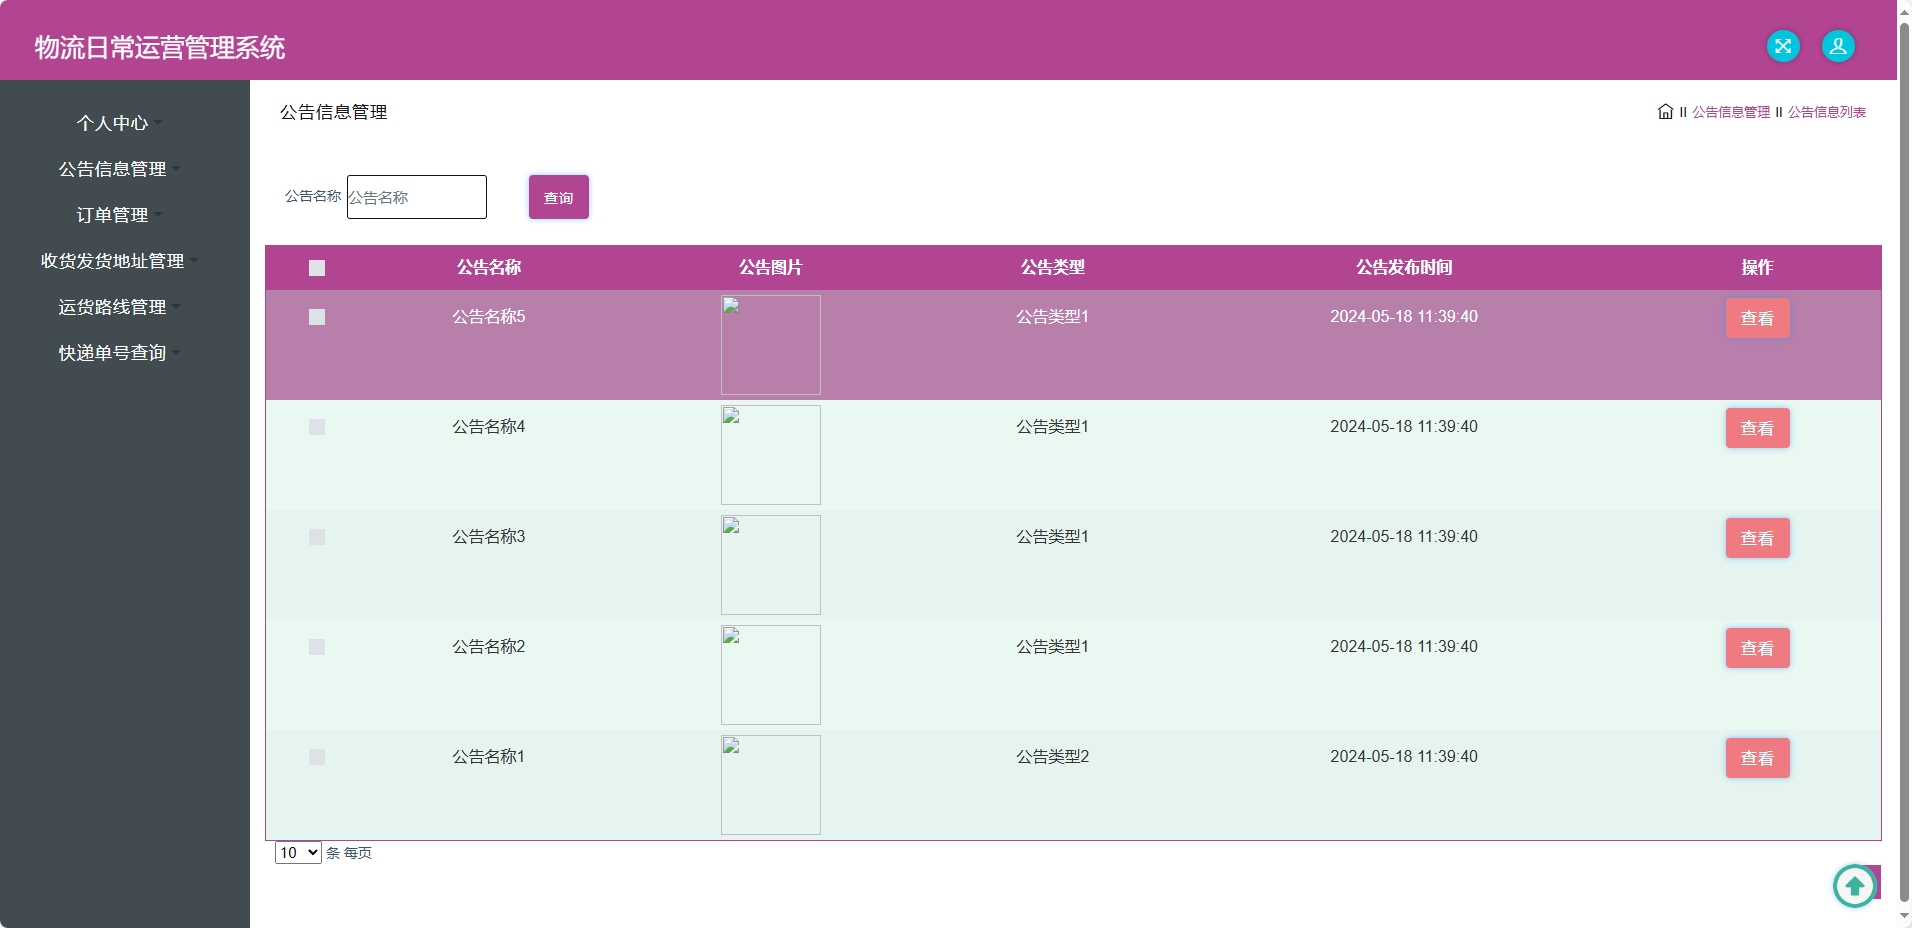Open 个人中心 in the sidebar
Viewport: 1912px width, 928px height.
click(x=113, y=123)
